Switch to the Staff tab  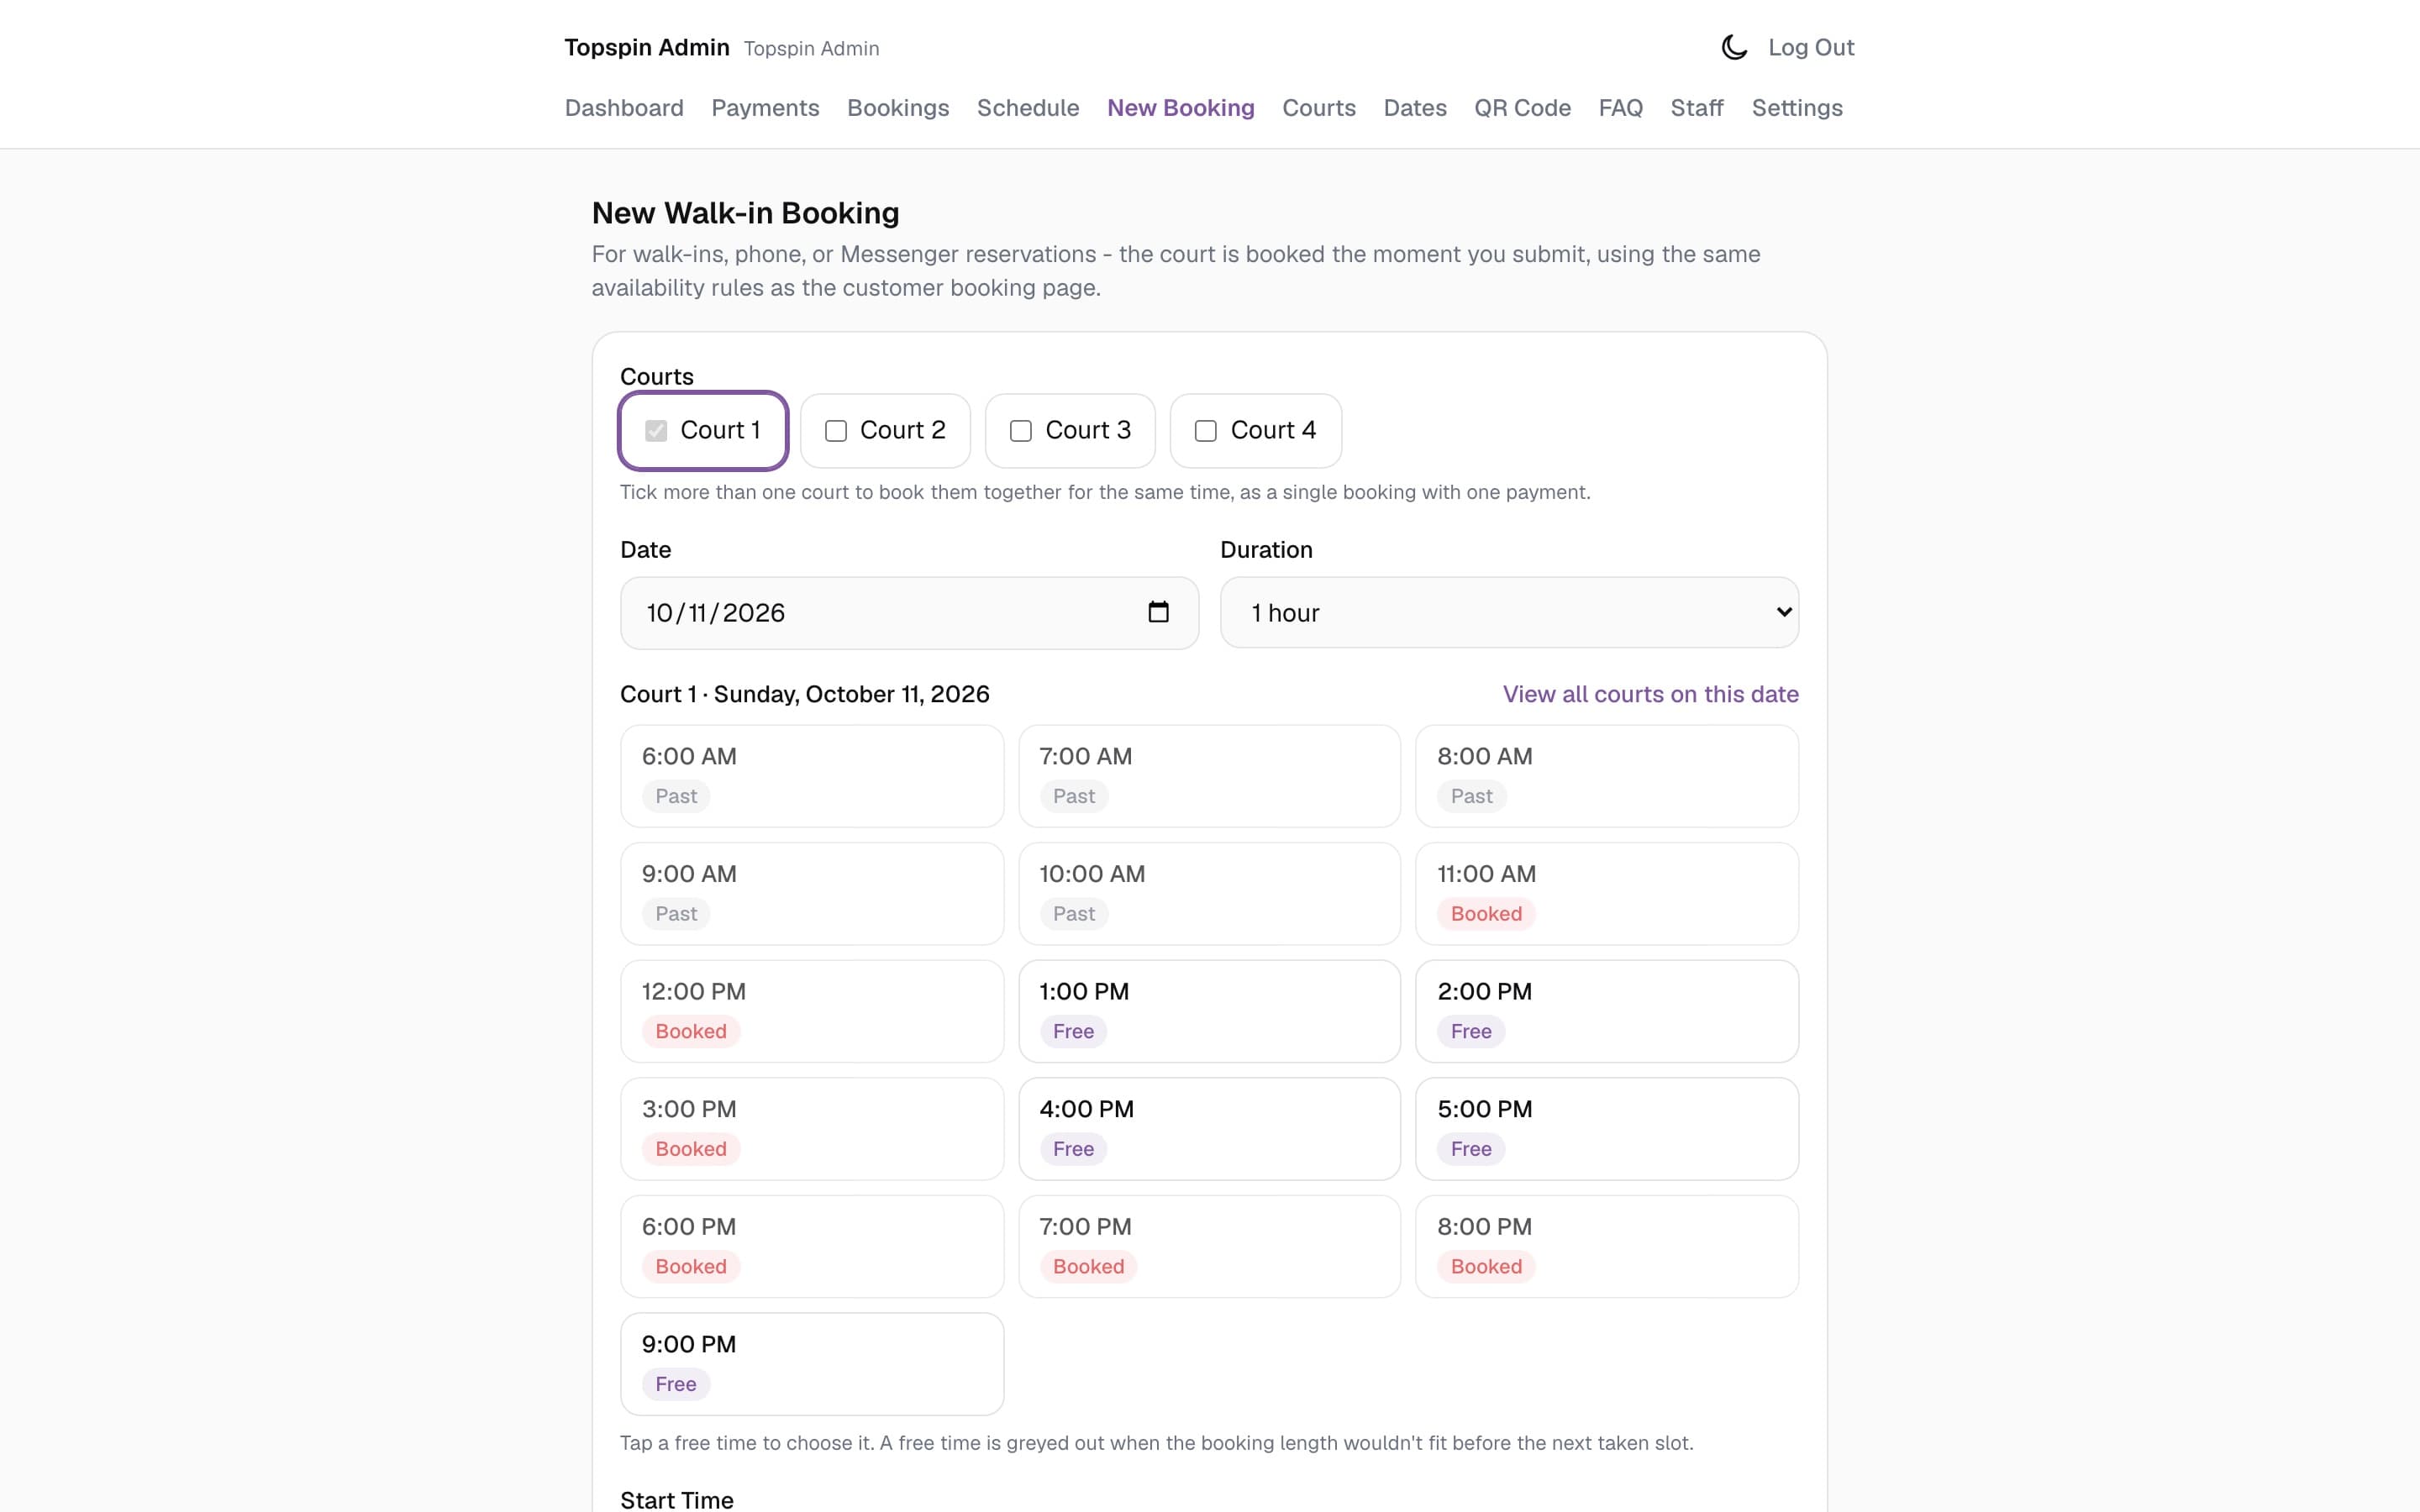pos(1697,108)
